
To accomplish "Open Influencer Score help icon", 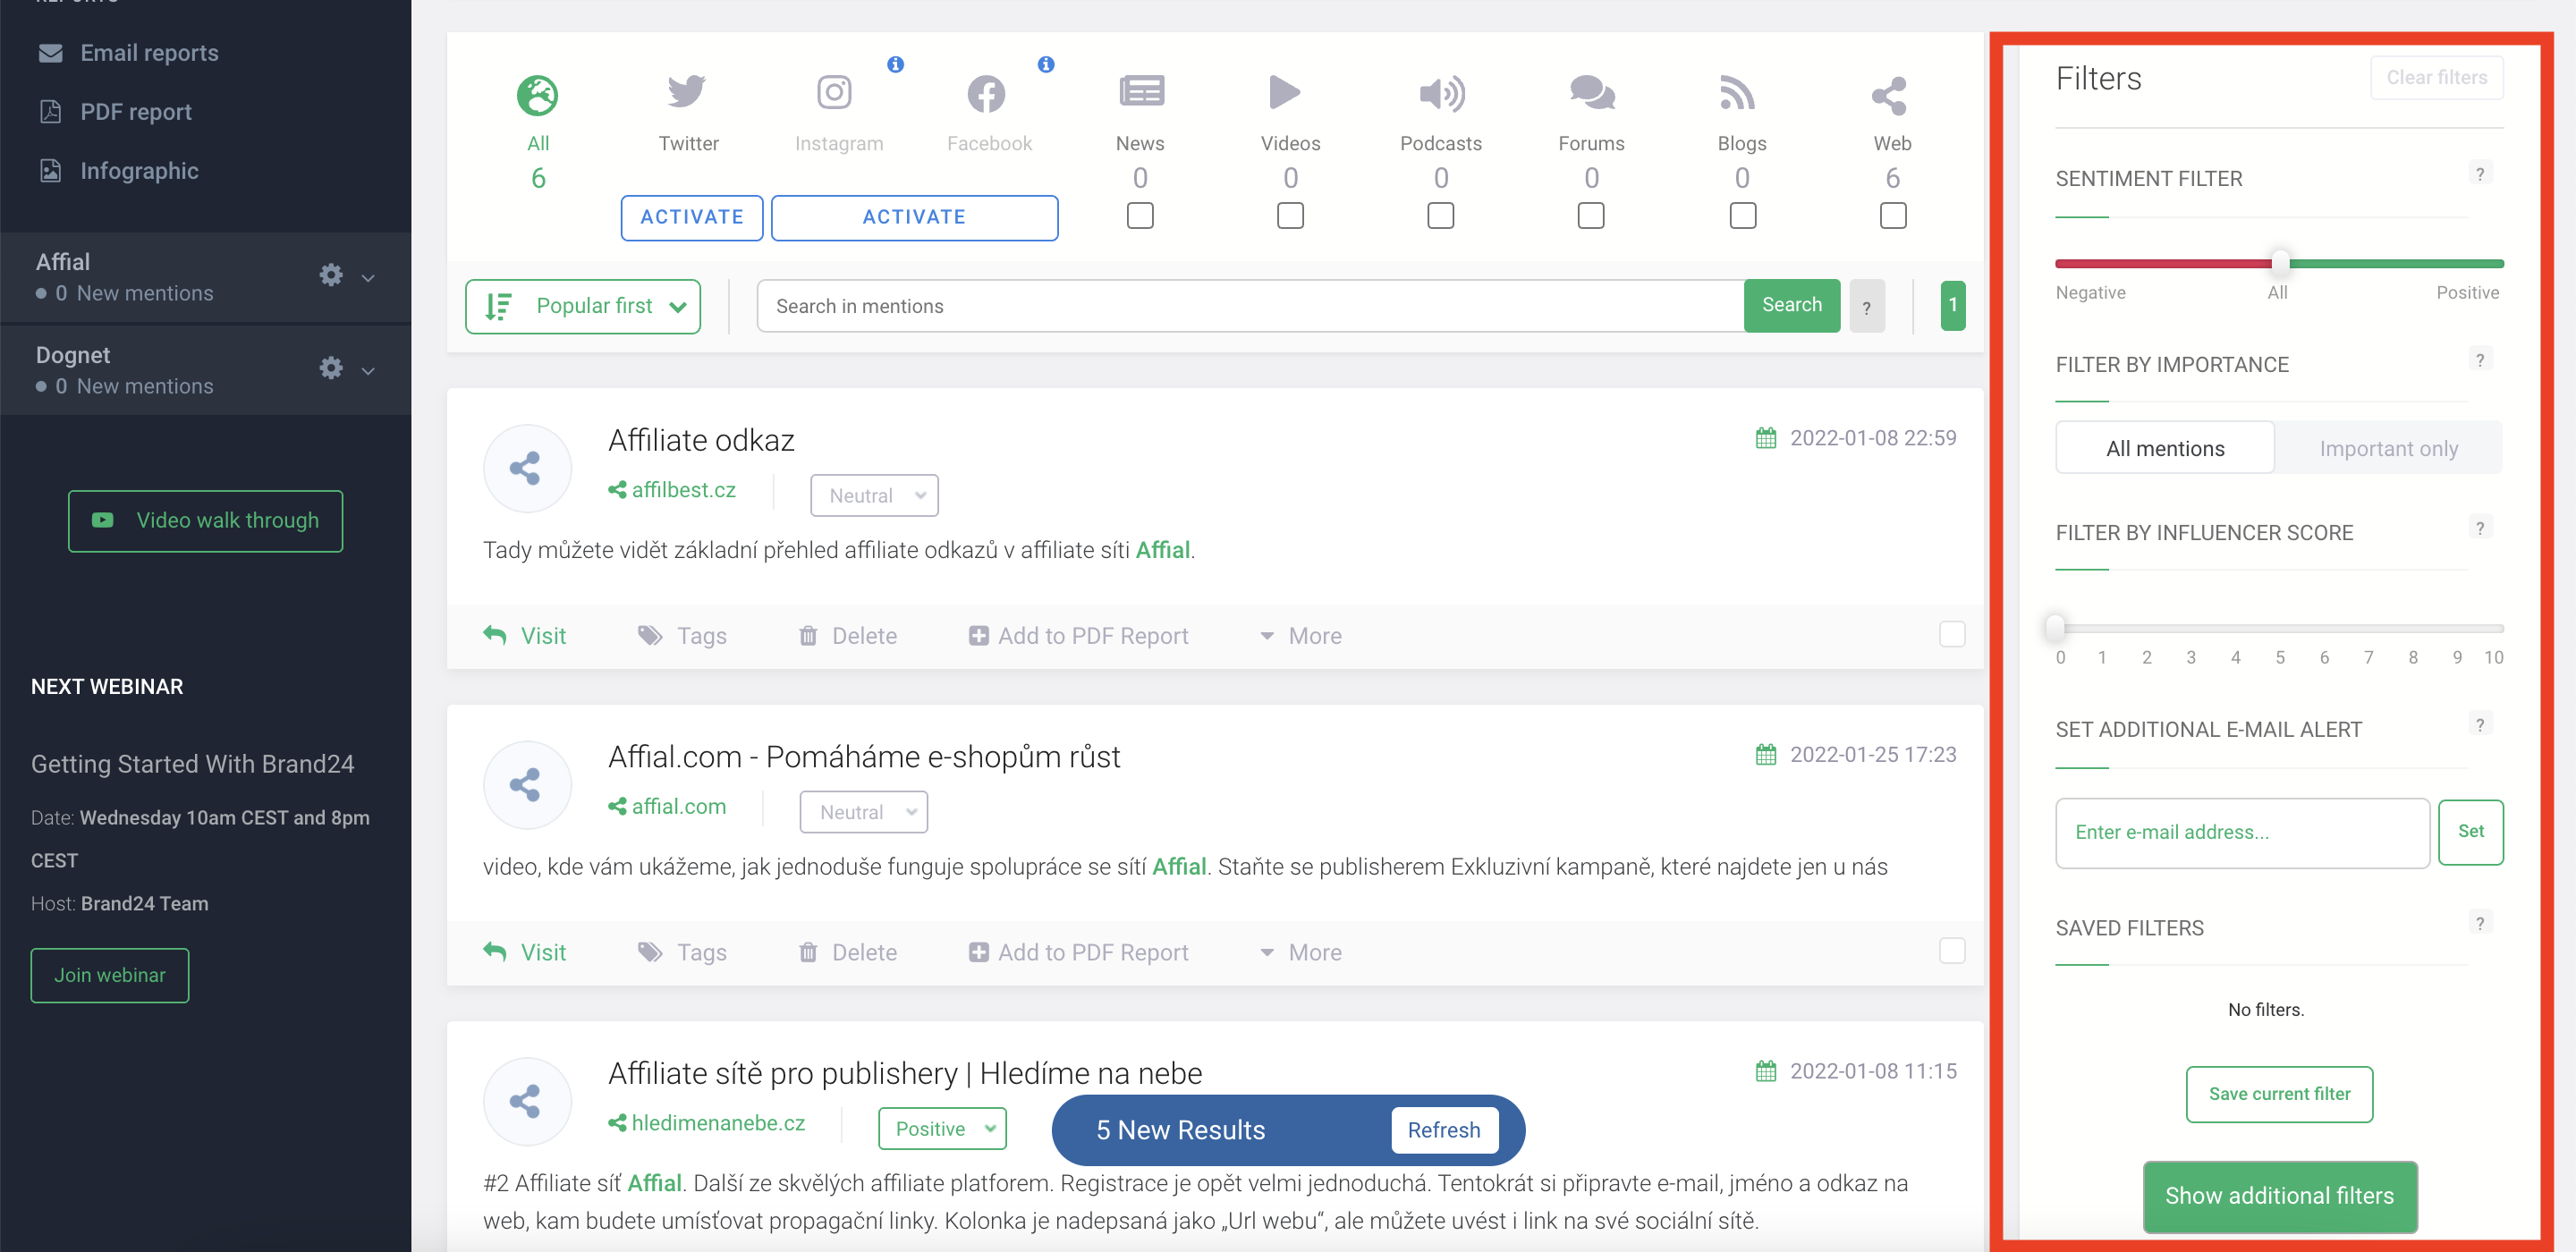I will point(2479,527).
